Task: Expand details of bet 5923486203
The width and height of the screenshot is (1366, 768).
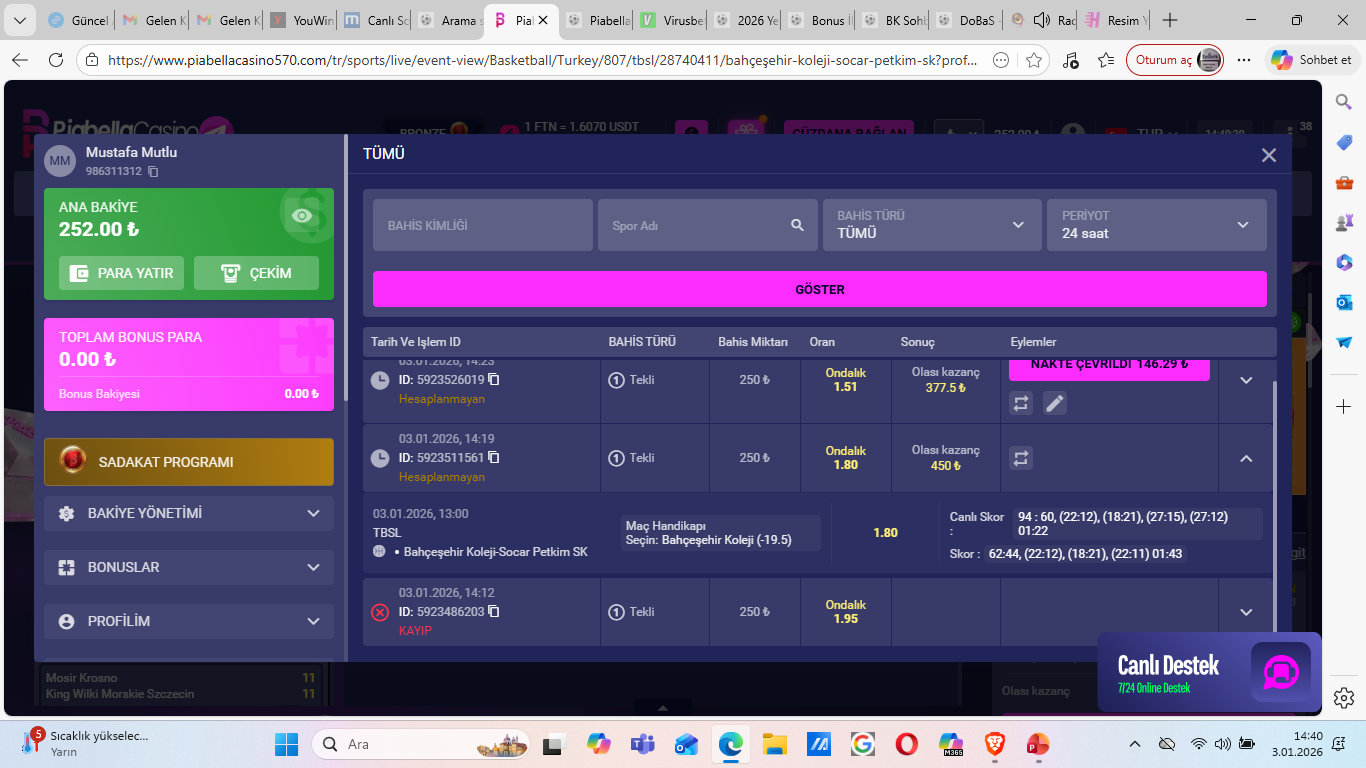Action: click(x=1246, y=612)
